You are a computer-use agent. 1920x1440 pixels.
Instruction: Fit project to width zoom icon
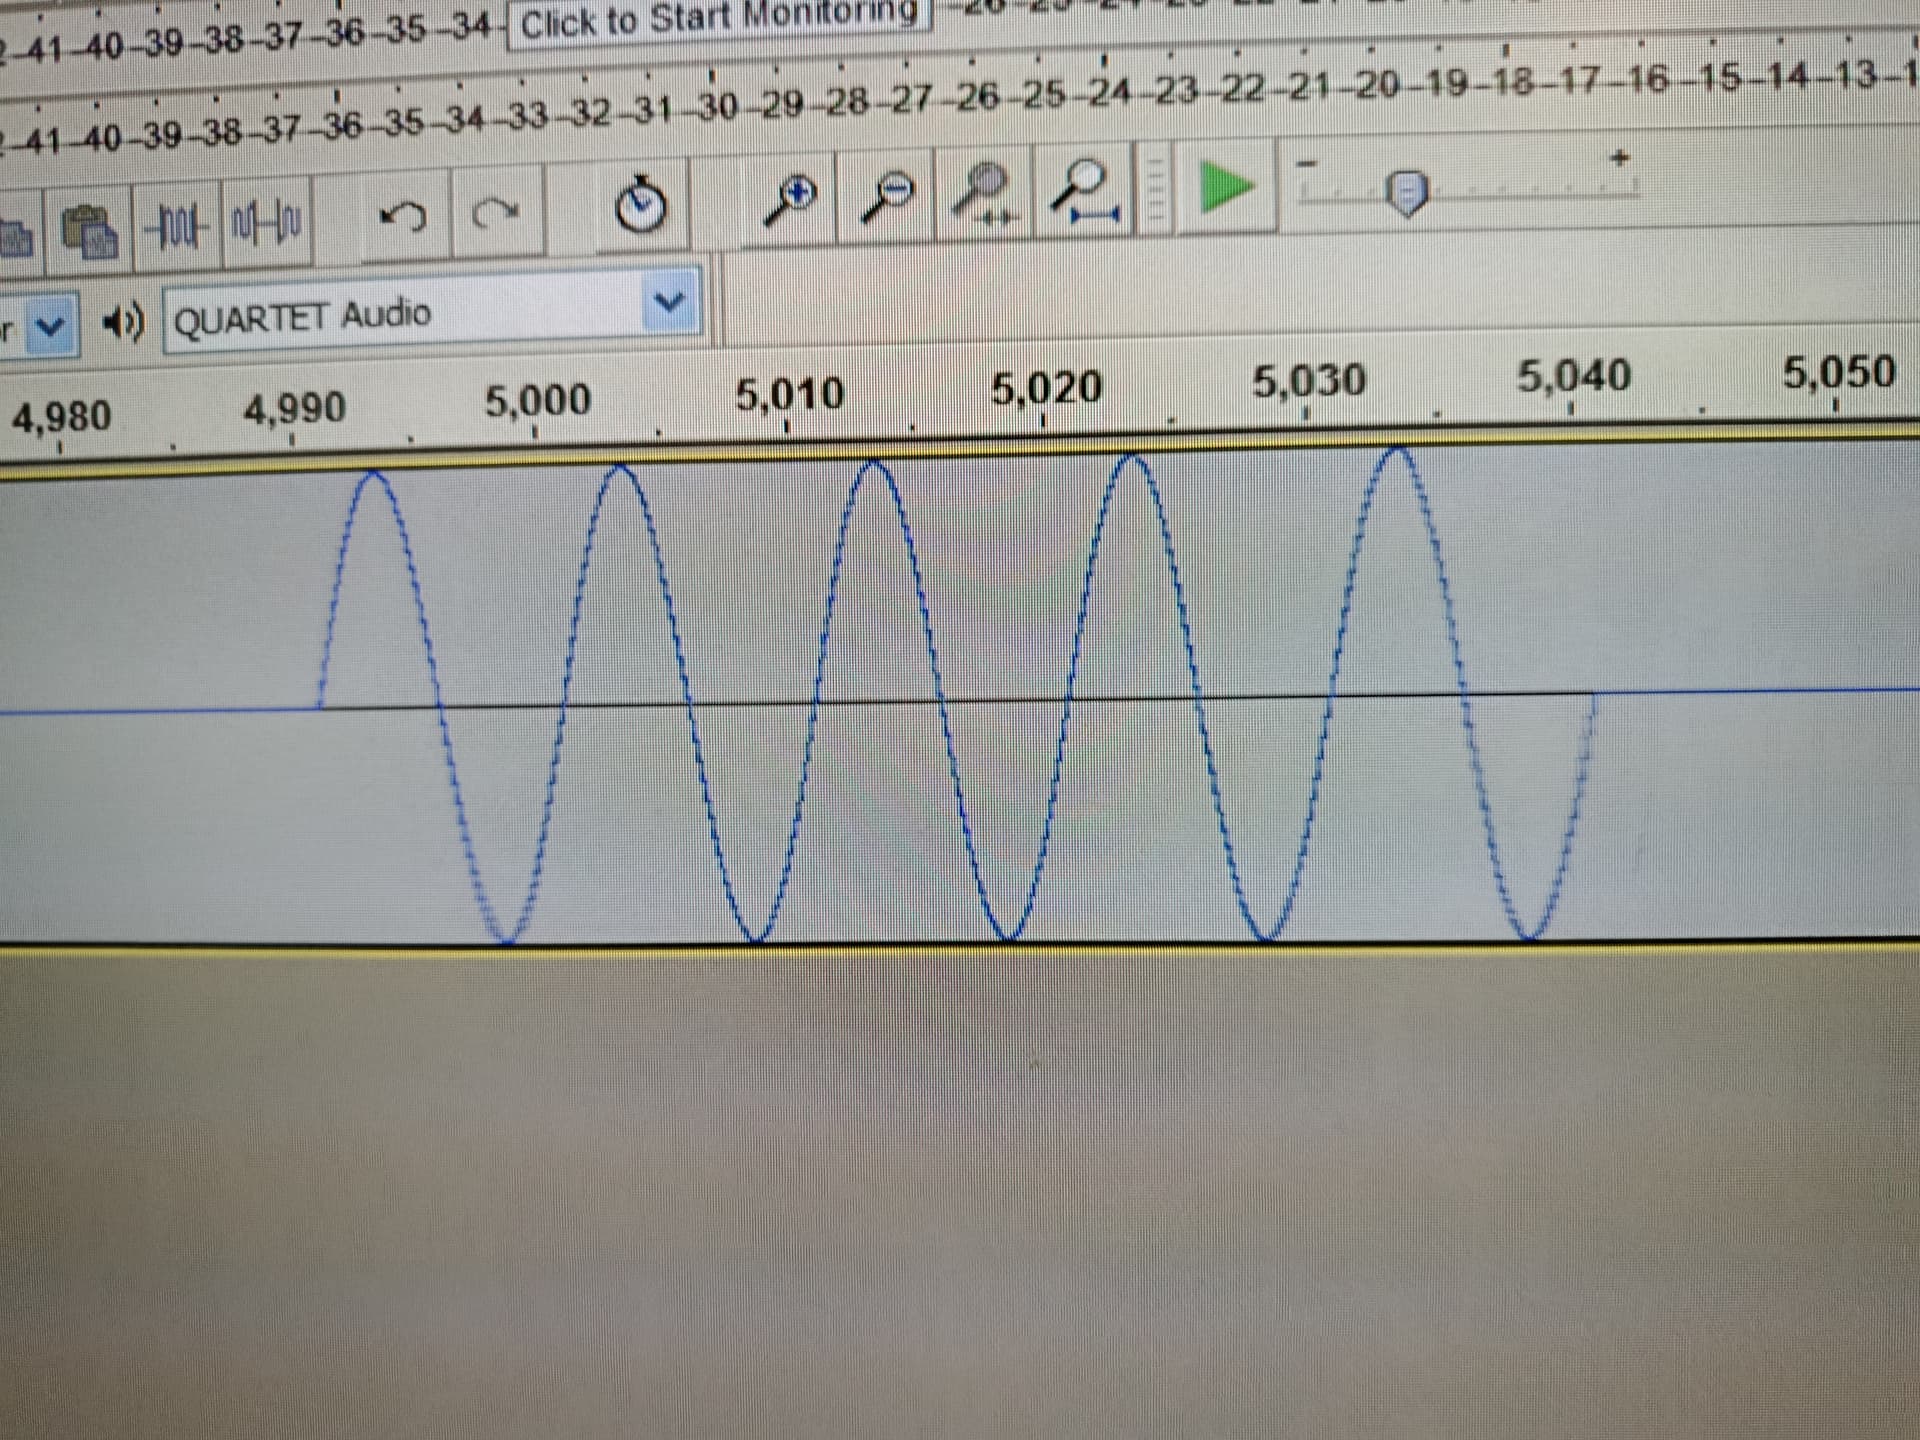click(x=1084, y=191)
